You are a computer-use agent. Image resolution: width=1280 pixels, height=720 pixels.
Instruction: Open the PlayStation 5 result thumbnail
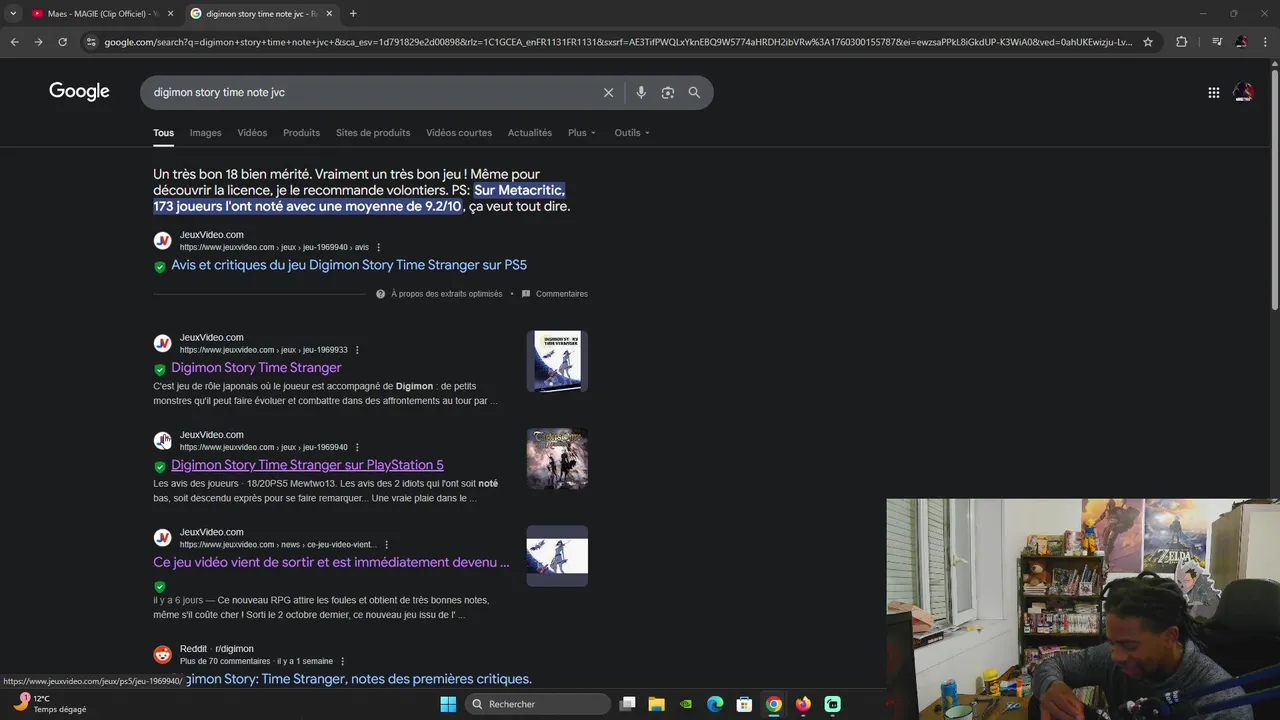[x=557, y=459]
